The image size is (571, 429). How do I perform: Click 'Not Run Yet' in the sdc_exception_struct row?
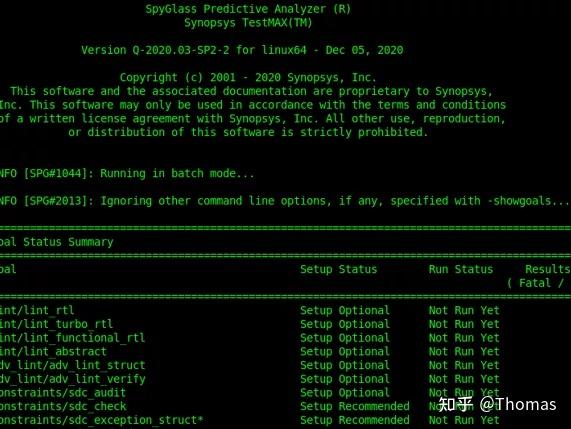click(x=464, y=420)
